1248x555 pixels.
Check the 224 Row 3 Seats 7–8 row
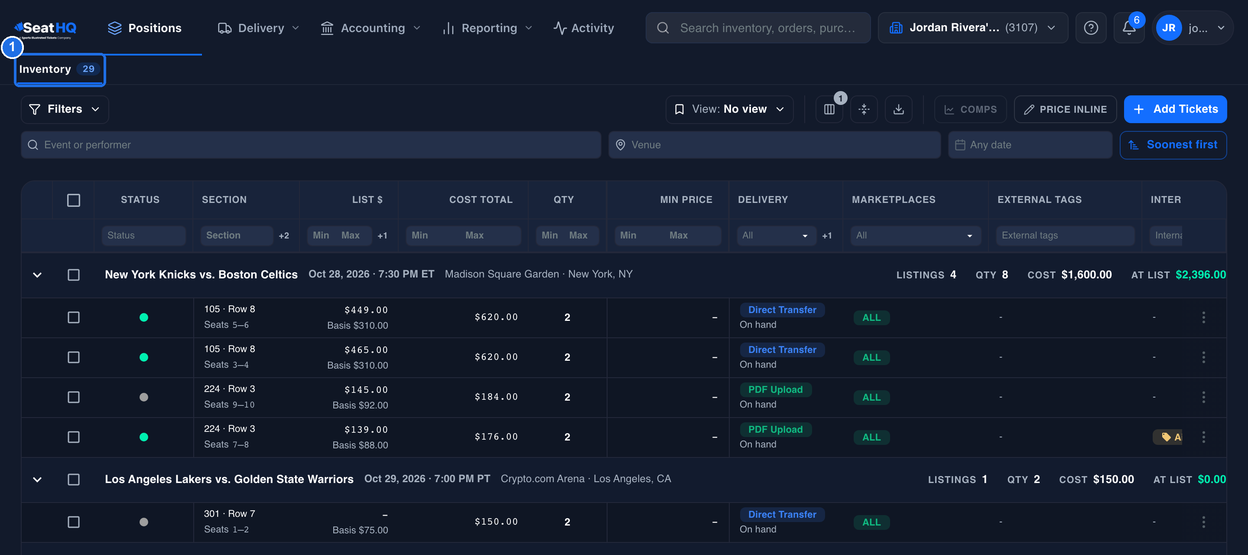[73, 437]
